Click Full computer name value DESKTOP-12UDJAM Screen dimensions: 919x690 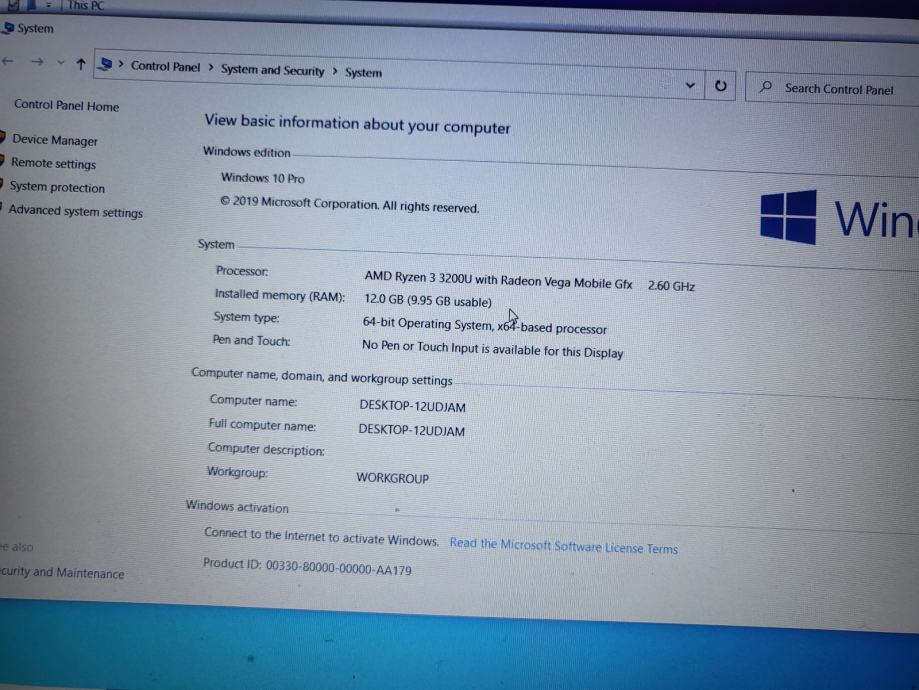(411, 430)
